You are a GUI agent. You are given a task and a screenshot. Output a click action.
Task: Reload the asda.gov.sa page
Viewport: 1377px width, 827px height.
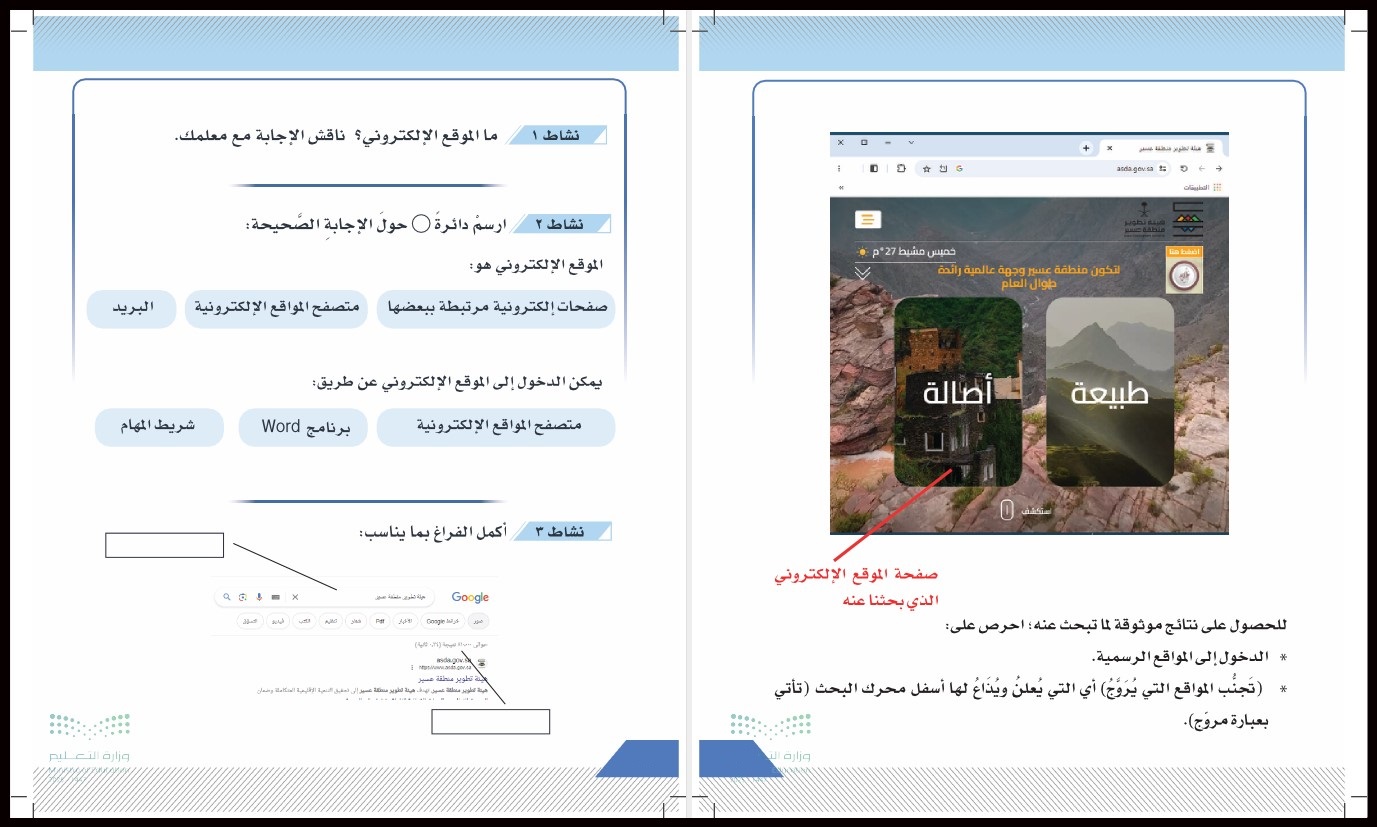1183,168
